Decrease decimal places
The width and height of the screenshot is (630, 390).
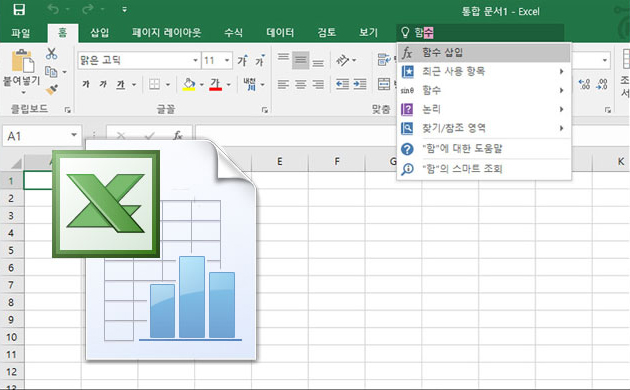(x=601, y=84)
